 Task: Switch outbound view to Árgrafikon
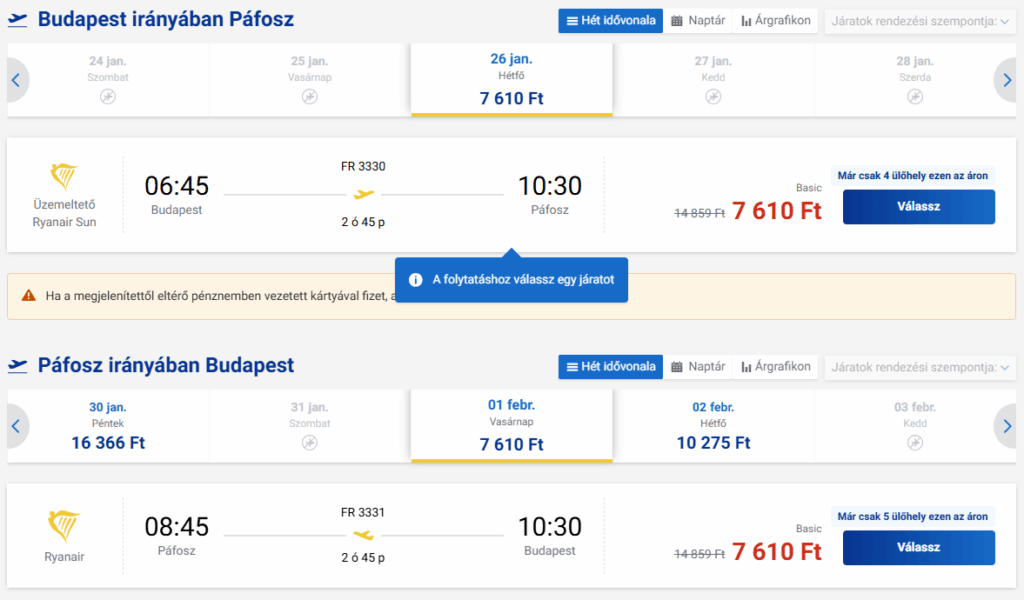(776, 21)
